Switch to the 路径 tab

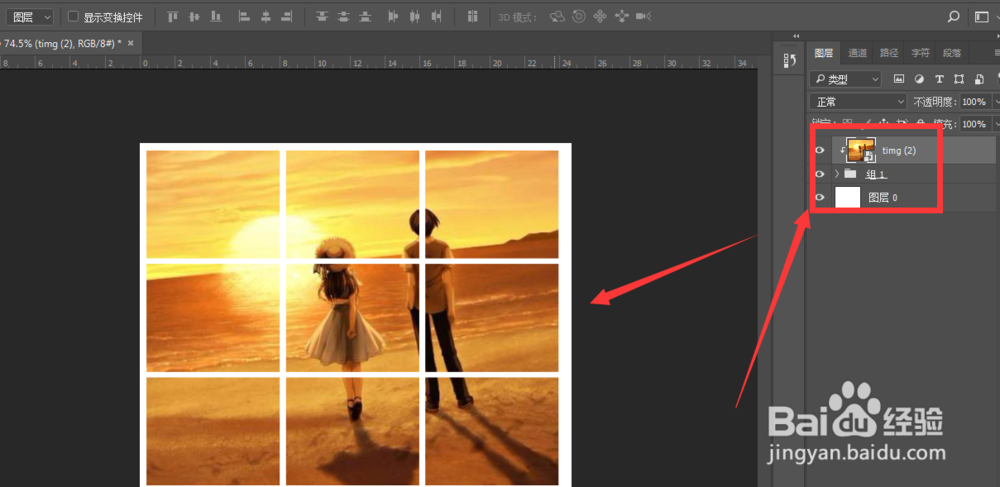click(889, 53)
